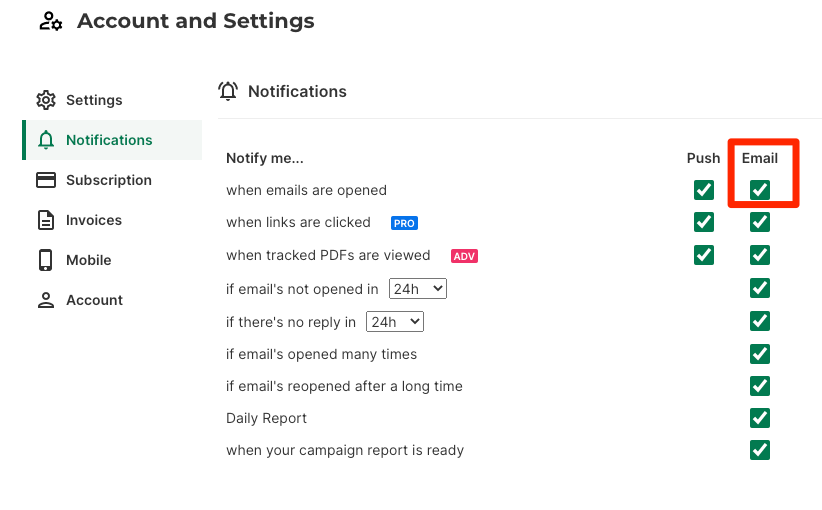Viewport: 822px width, 510px height.
Task: Uncheck Email for when emails are opened
Action: 760,190
